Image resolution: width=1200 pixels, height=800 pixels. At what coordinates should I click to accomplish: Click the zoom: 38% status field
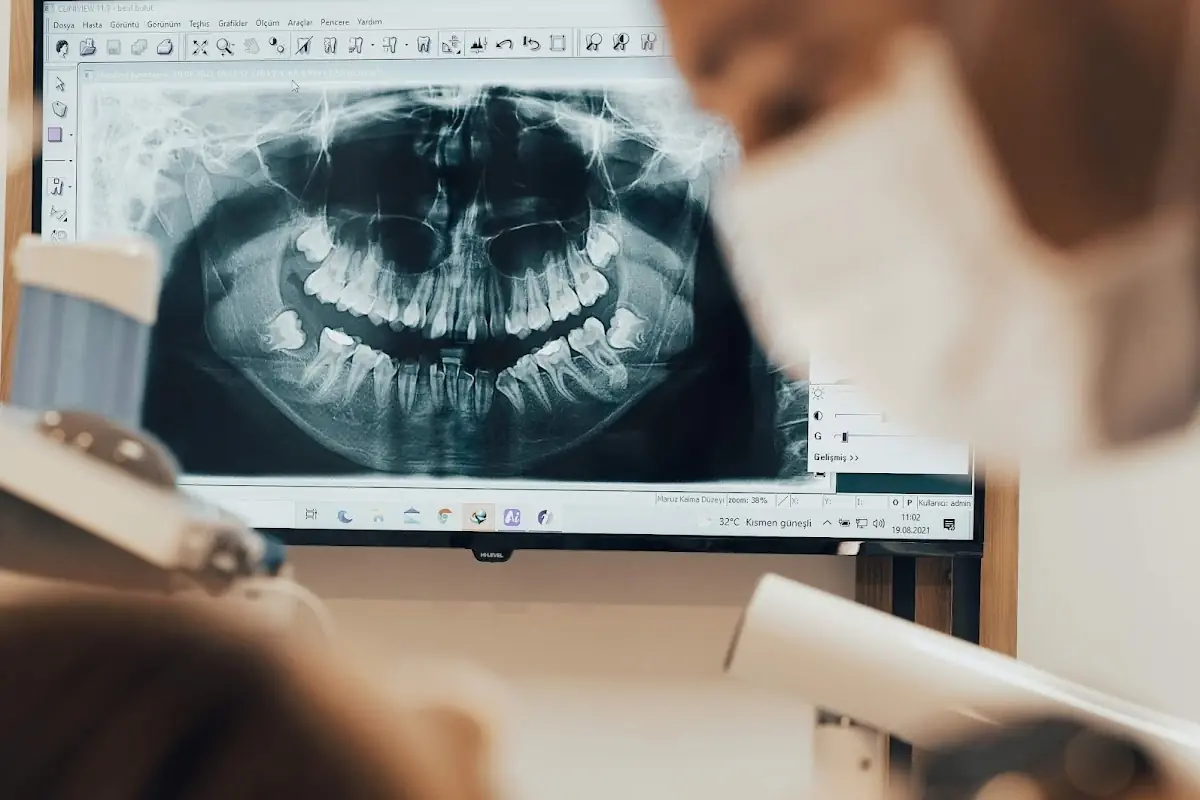click(x=748, y=500)
